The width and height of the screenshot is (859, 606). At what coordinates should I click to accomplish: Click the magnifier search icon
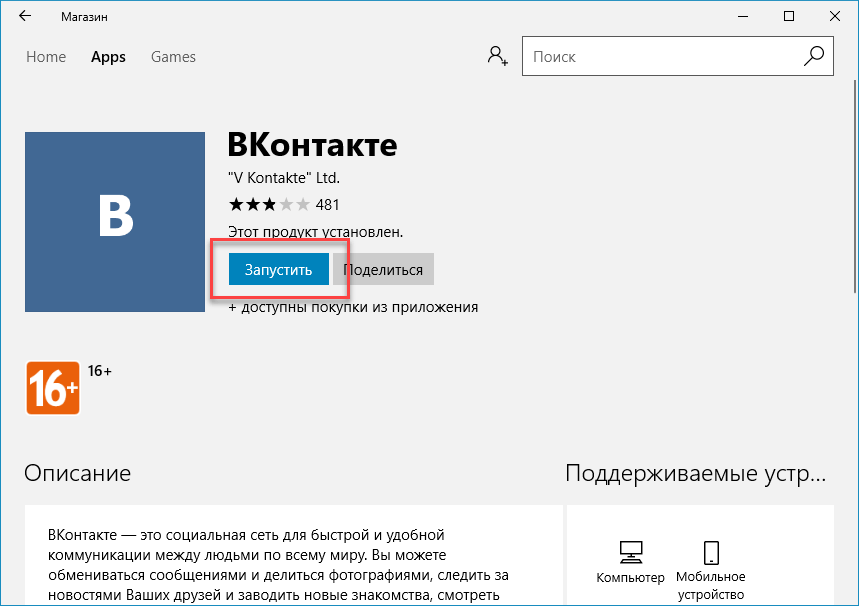tap(814, 56)
